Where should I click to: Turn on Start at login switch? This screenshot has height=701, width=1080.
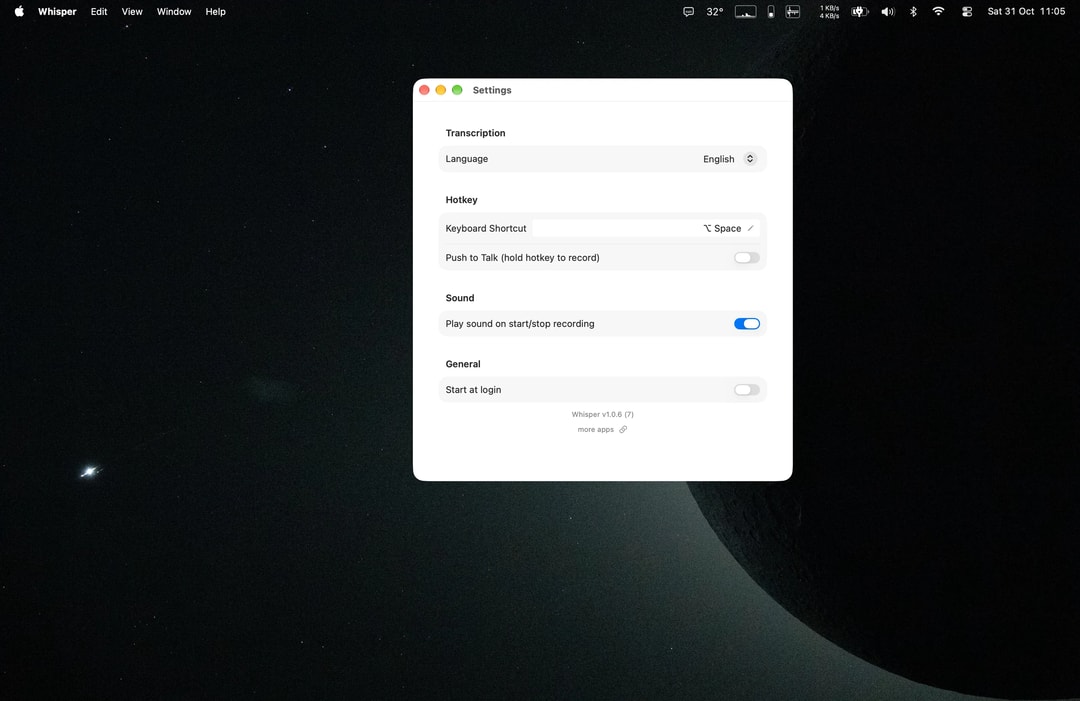click(747, 390)
